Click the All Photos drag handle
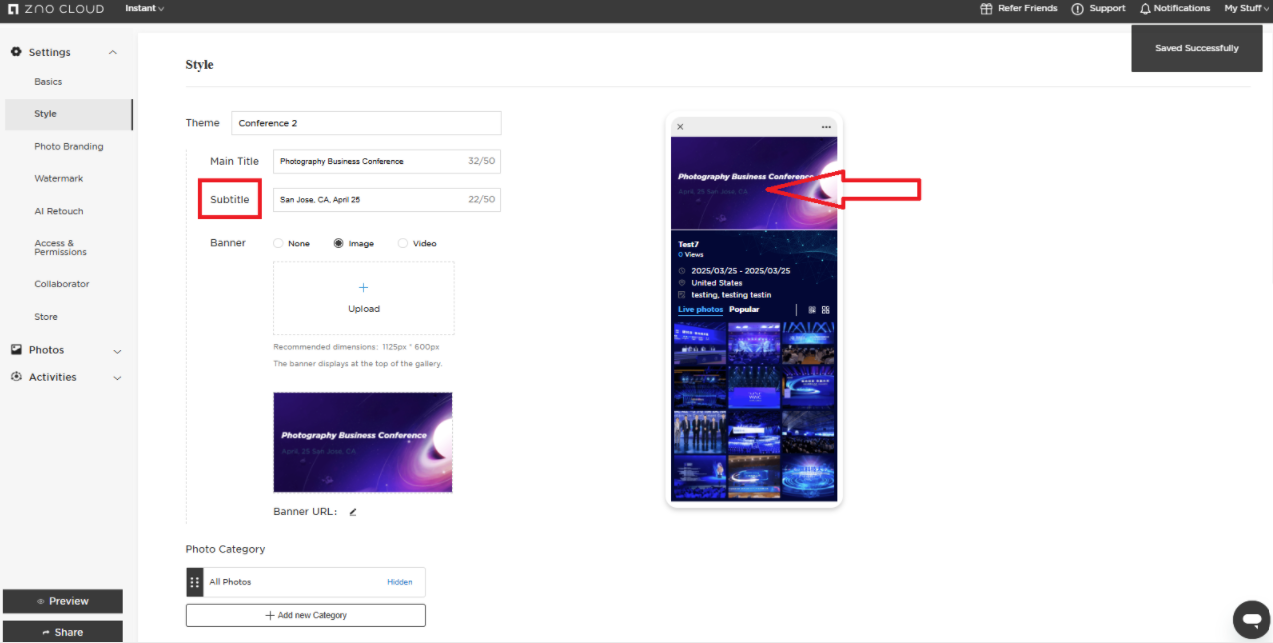Image resolution: width=1273 pixels, height=643 pixels. coord(195,582)
